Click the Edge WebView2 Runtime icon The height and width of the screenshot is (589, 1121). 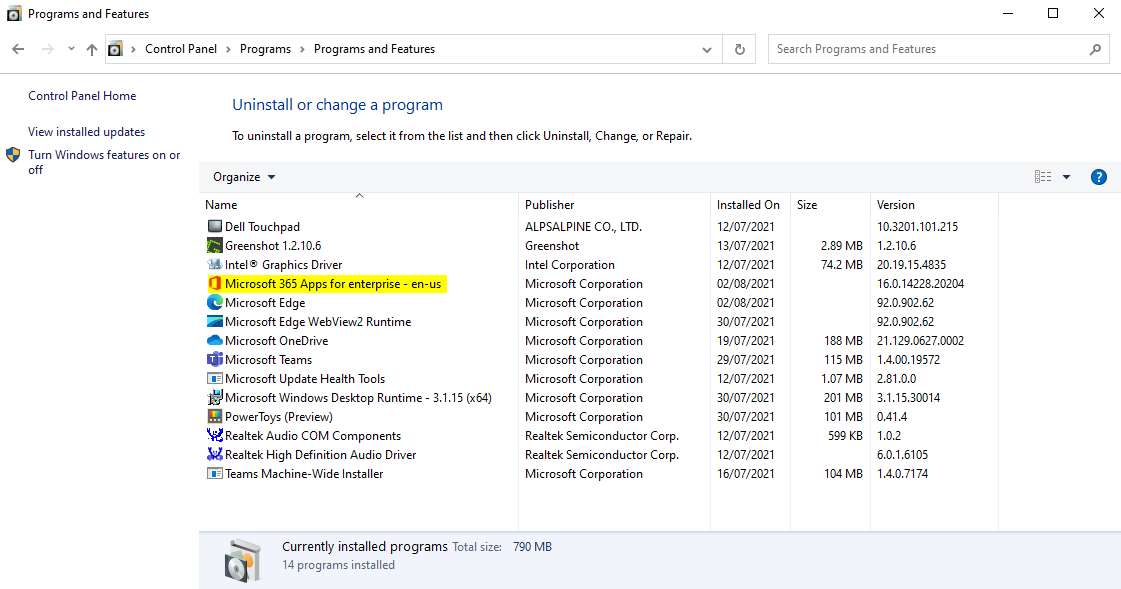214,322
